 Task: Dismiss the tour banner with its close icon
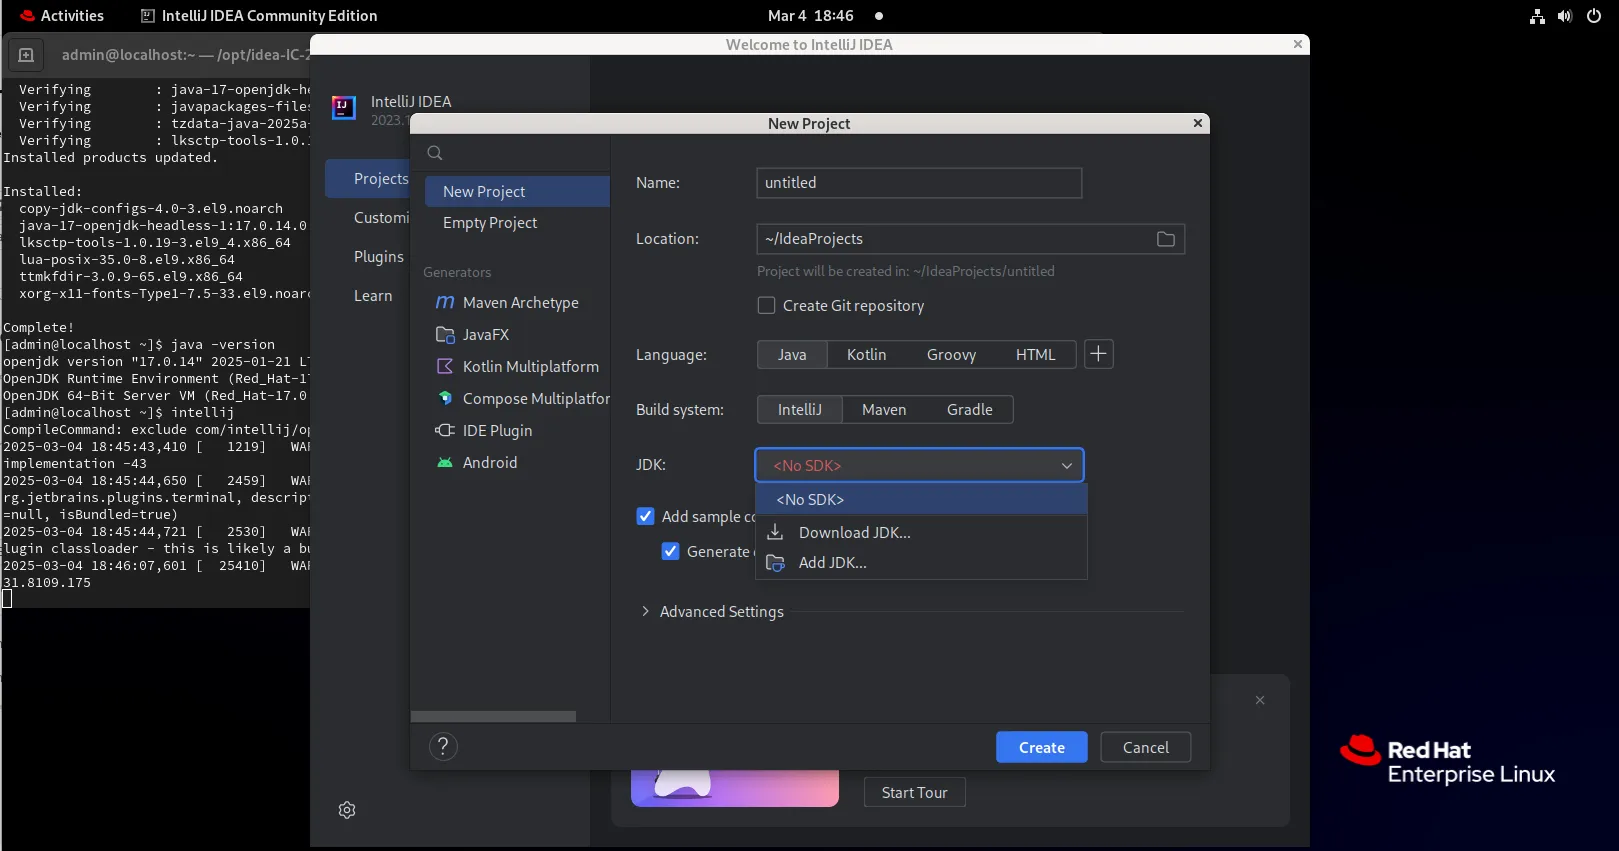[1260, 700]
